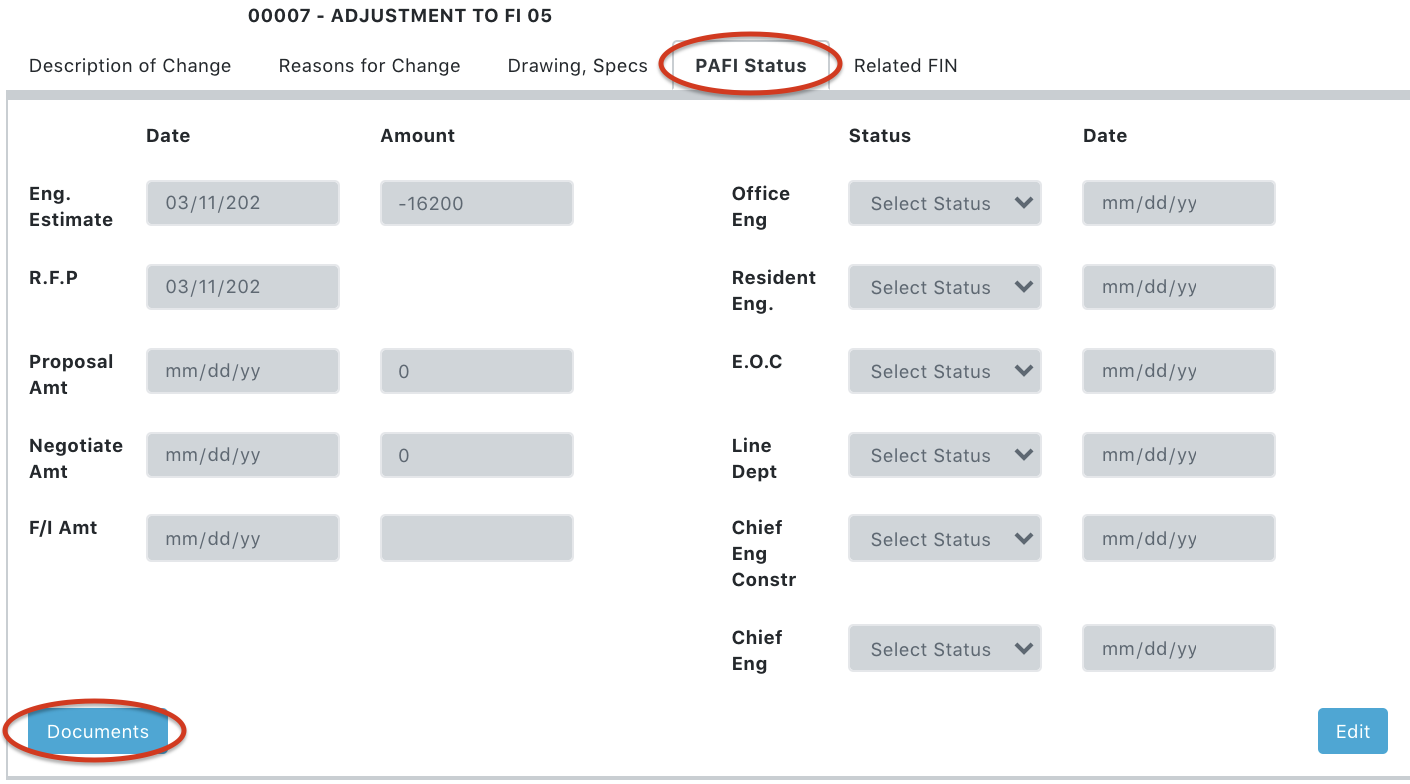
Task: Click the Edit button
Action: point(1352,731)
